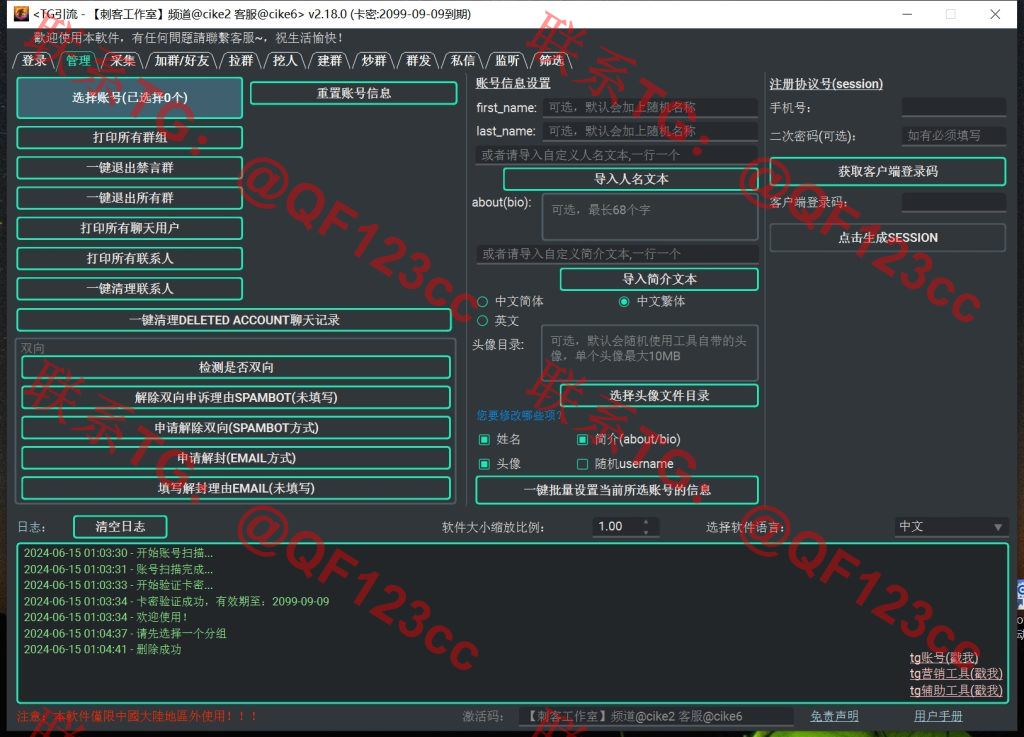Click 一键退出禁言群 button
The width and height of the screenshot is (1024, 737).
point(130,167)
